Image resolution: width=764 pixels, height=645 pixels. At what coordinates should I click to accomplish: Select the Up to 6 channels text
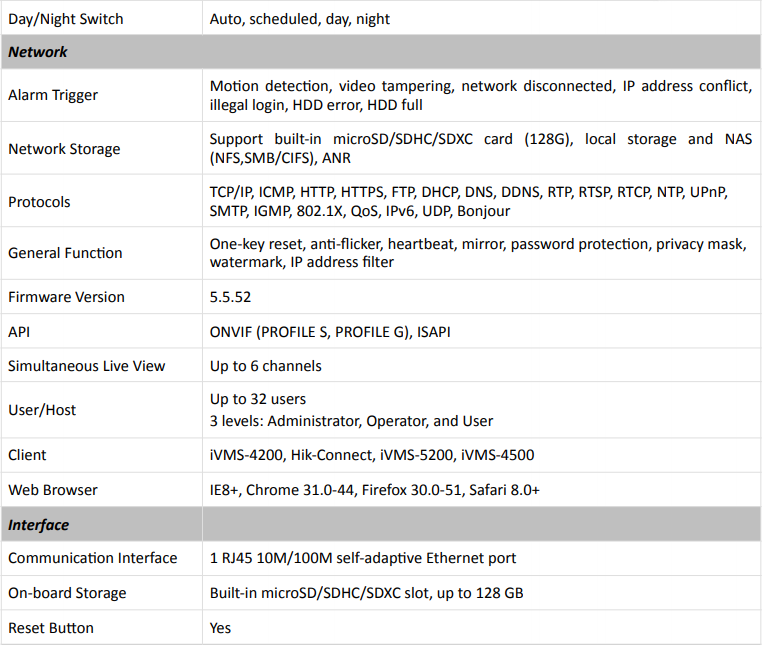coord(266,366)
